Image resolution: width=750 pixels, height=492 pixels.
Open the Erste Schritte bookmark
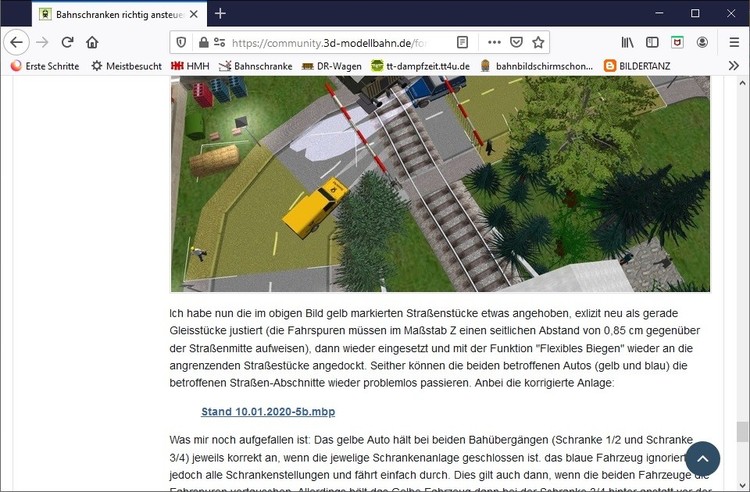[45, 66]
